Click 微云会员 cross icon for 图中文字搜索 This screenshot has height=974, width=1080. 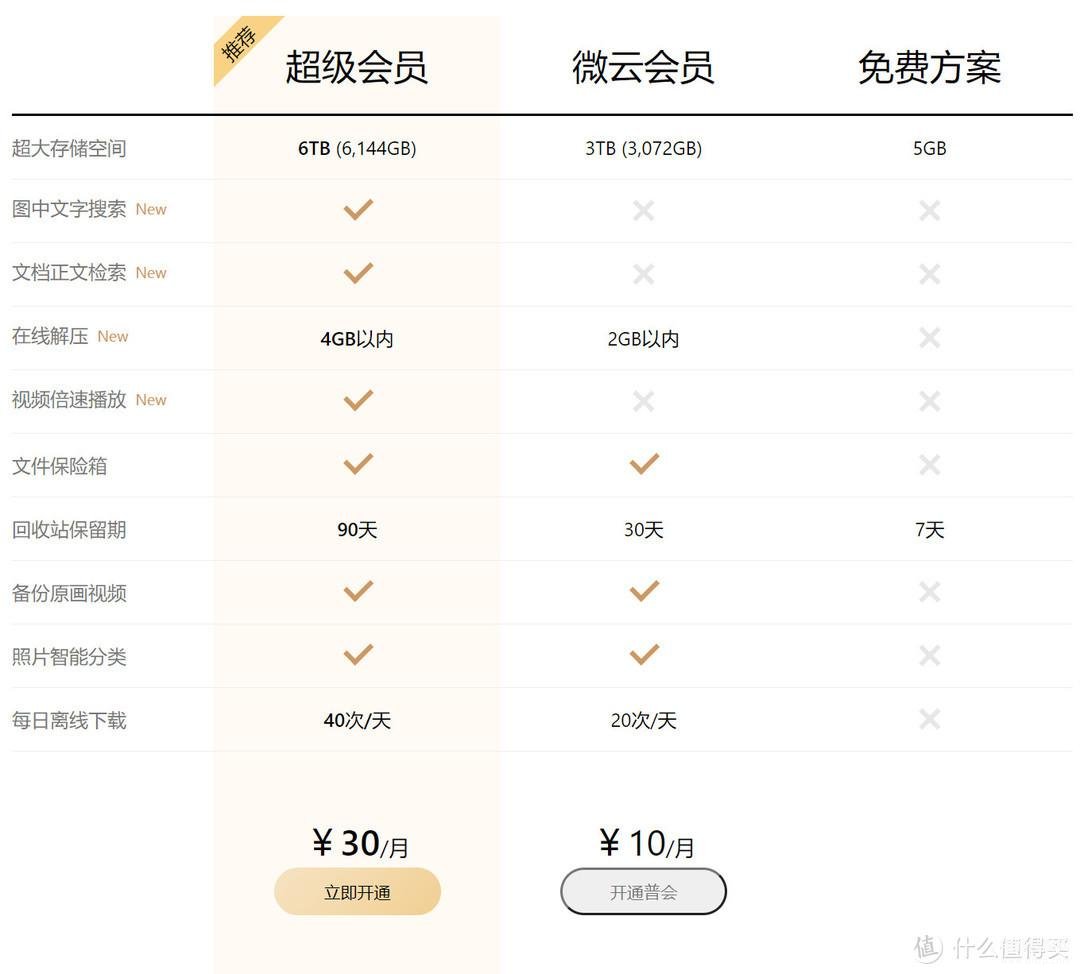point(643,210)
